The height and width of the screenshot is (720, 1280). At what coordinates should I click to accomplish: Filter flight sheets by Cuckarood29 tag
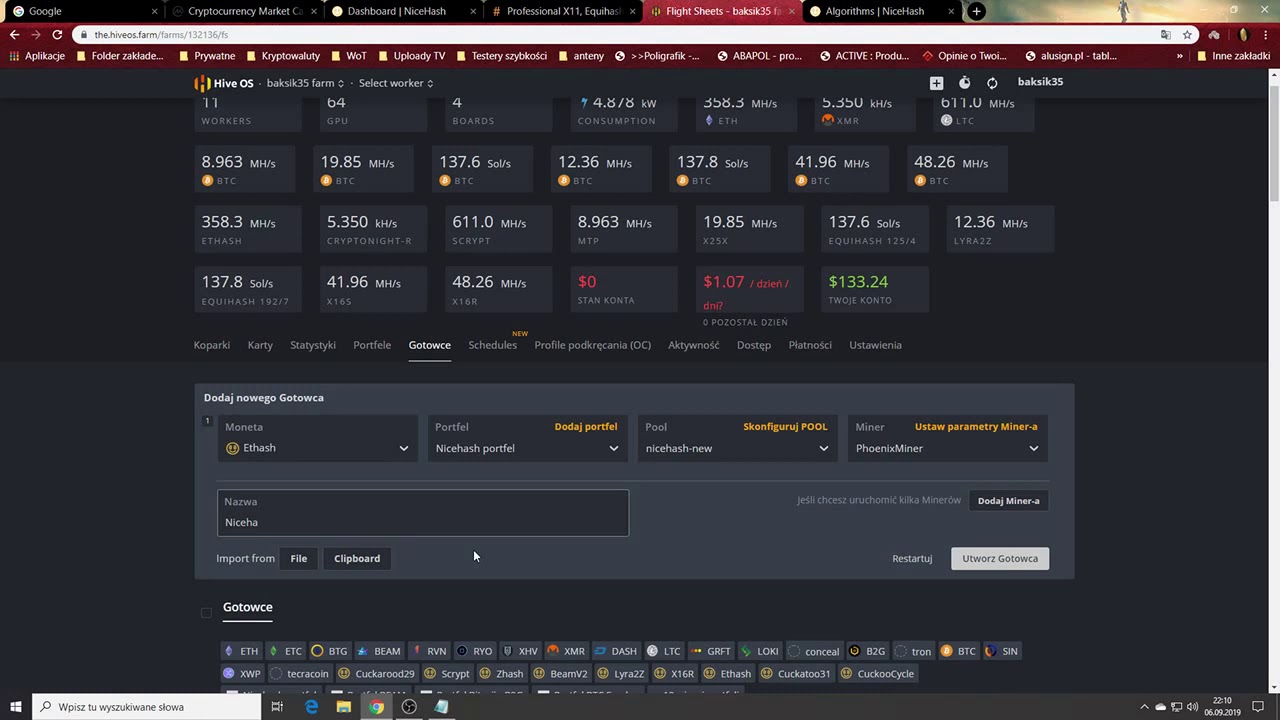[376, 673]
